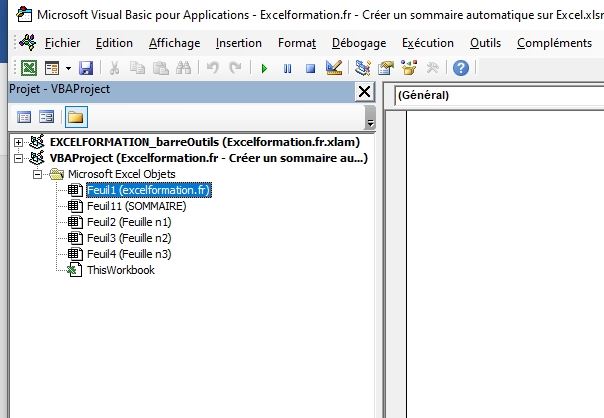Select VBAProject (Excelformation.fr) in tree
604x418 pixels.
pos(209,158)
